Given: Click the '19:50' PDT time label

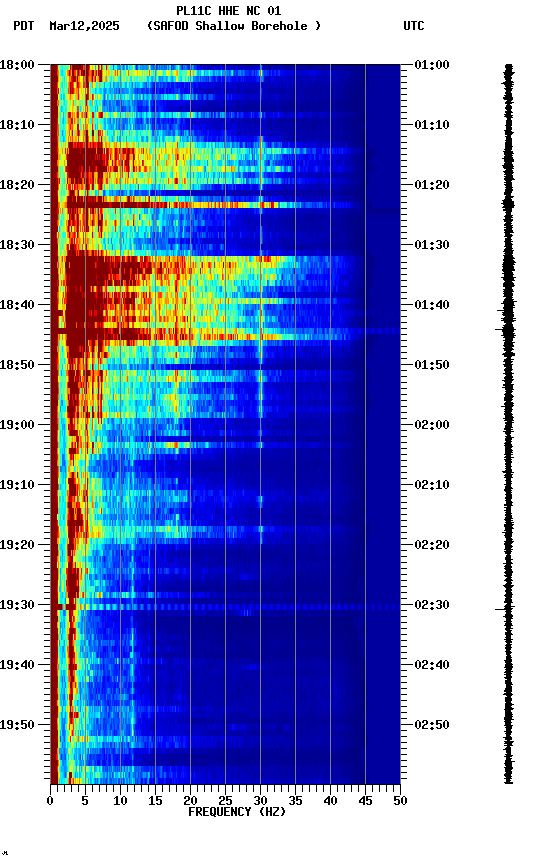Looking at the screenshot, I should click(x=17, y=725).
